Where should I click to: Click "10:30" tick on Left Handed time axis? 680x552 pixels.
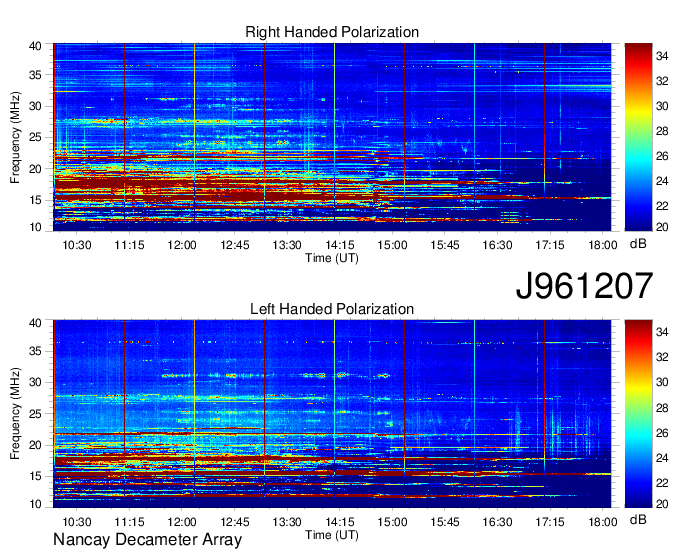point(77,522)
